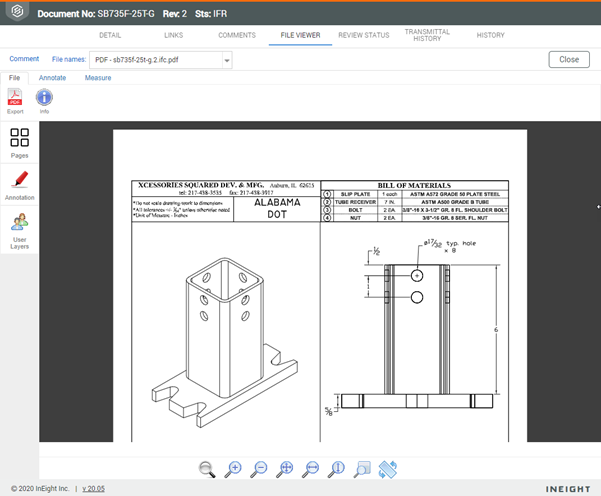Switch to the Annotate ribbon tab

52,78
